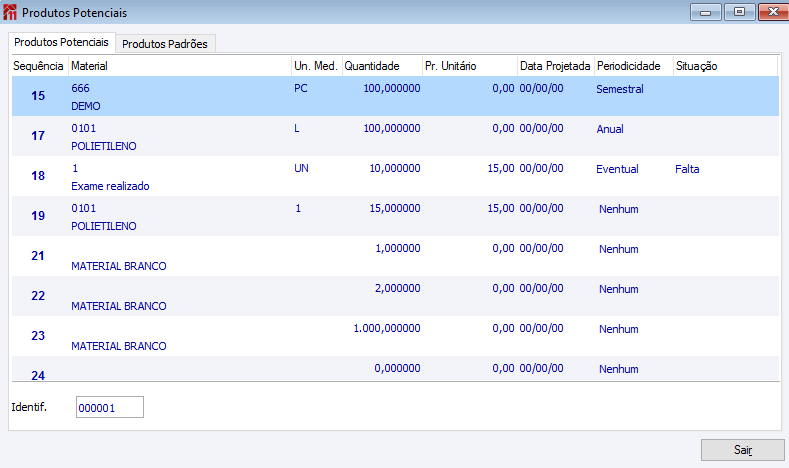This screenshot has height=468, width=789.
Task: Click the Pr. Unitário column header
Action: tap(470, 66)
